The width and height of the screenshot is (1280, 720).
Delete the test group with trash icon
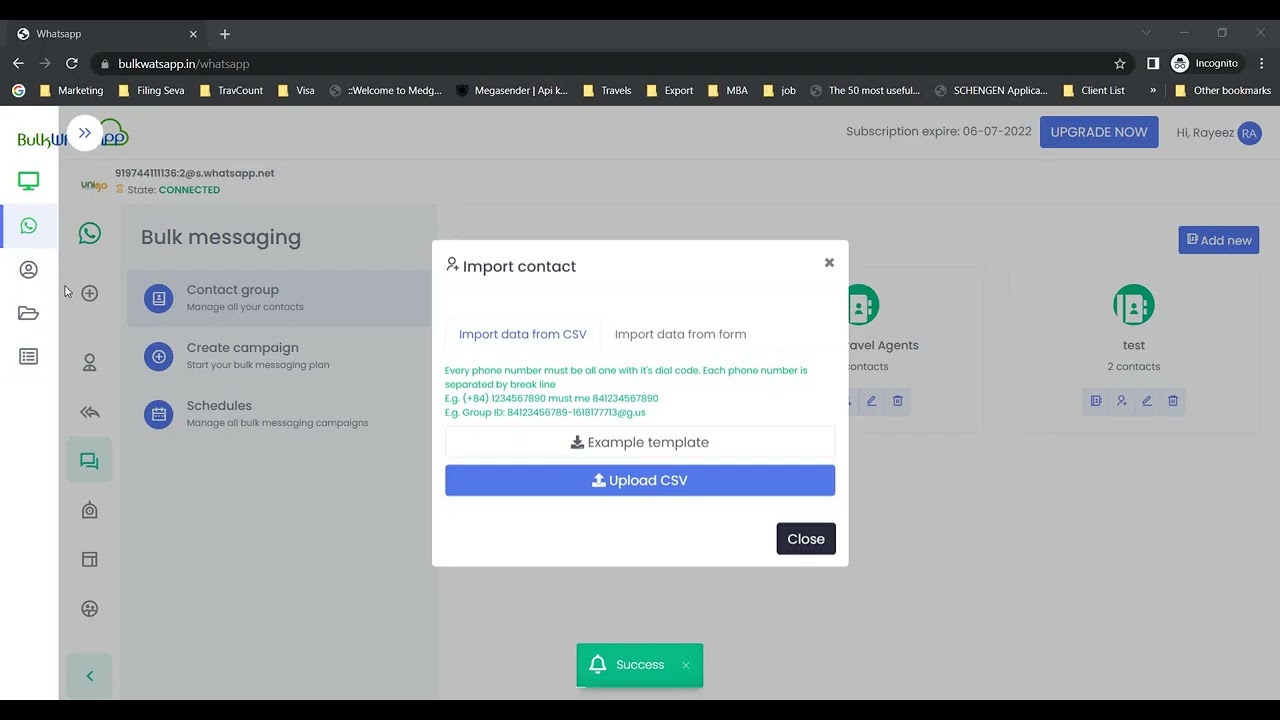[x=1173, y=401]
